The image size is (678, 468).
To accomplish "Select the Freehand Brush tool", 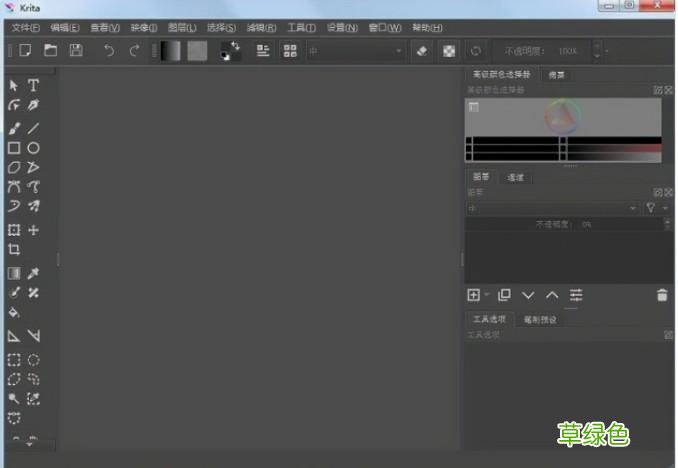I will 14,128.
